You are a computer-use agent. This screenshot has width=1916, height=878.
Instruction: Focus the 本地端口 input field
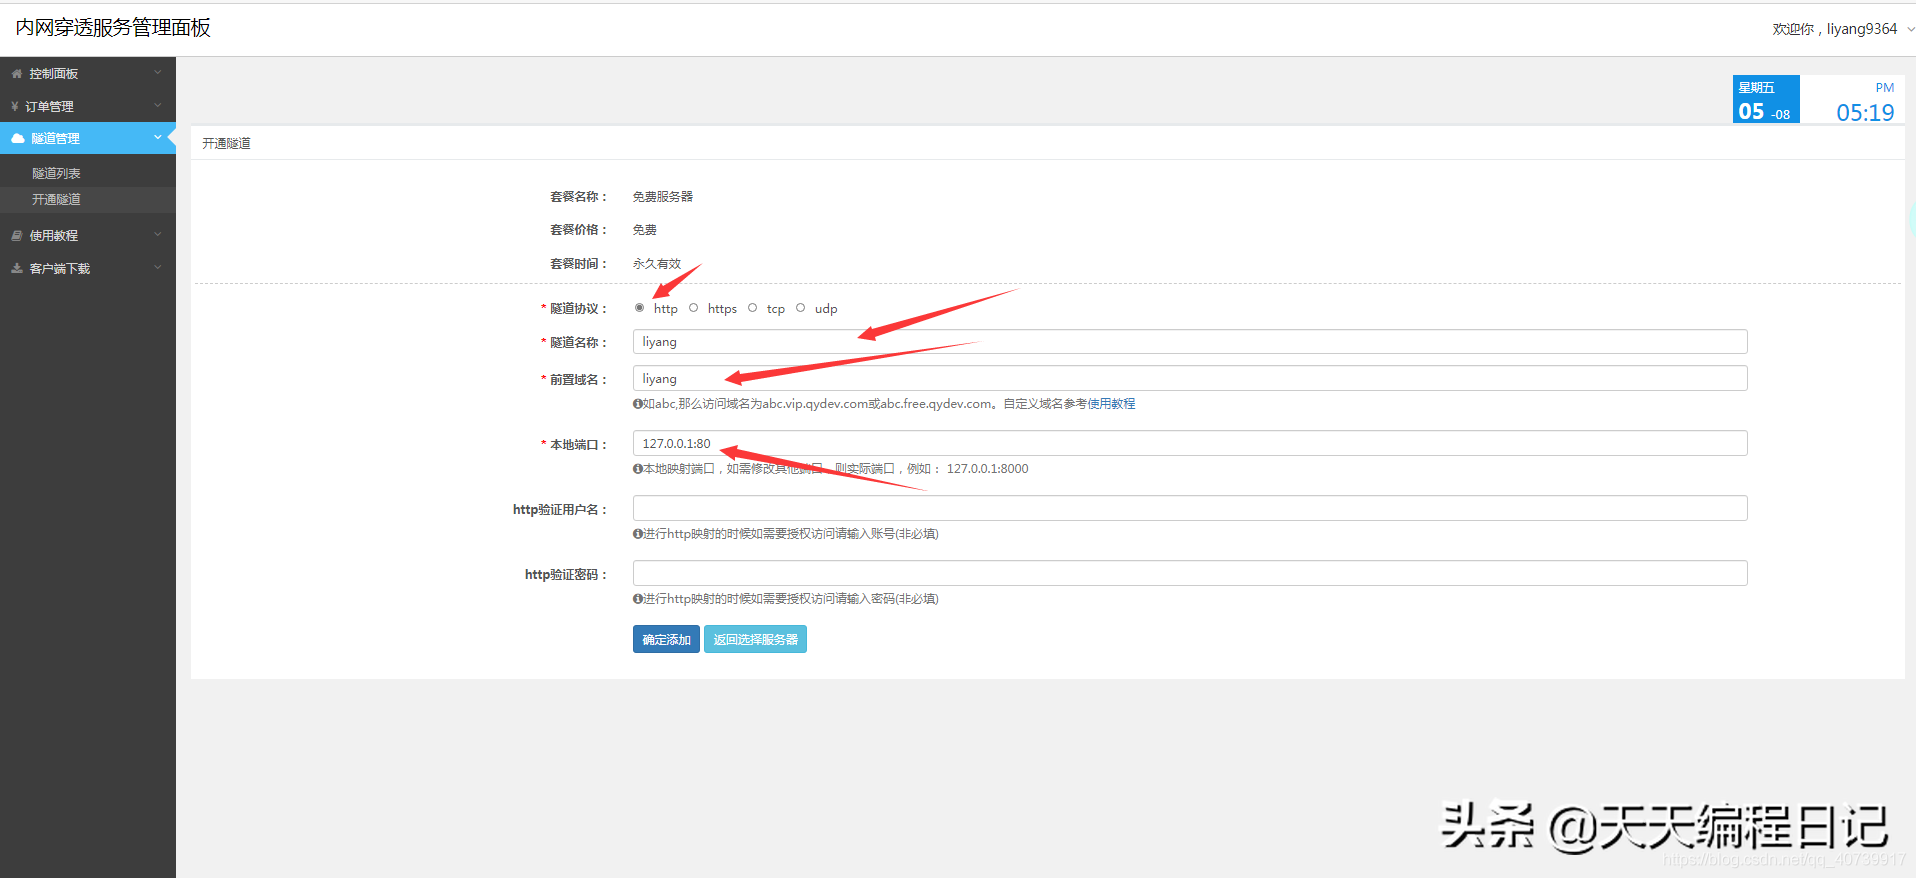pos(1190,443)
